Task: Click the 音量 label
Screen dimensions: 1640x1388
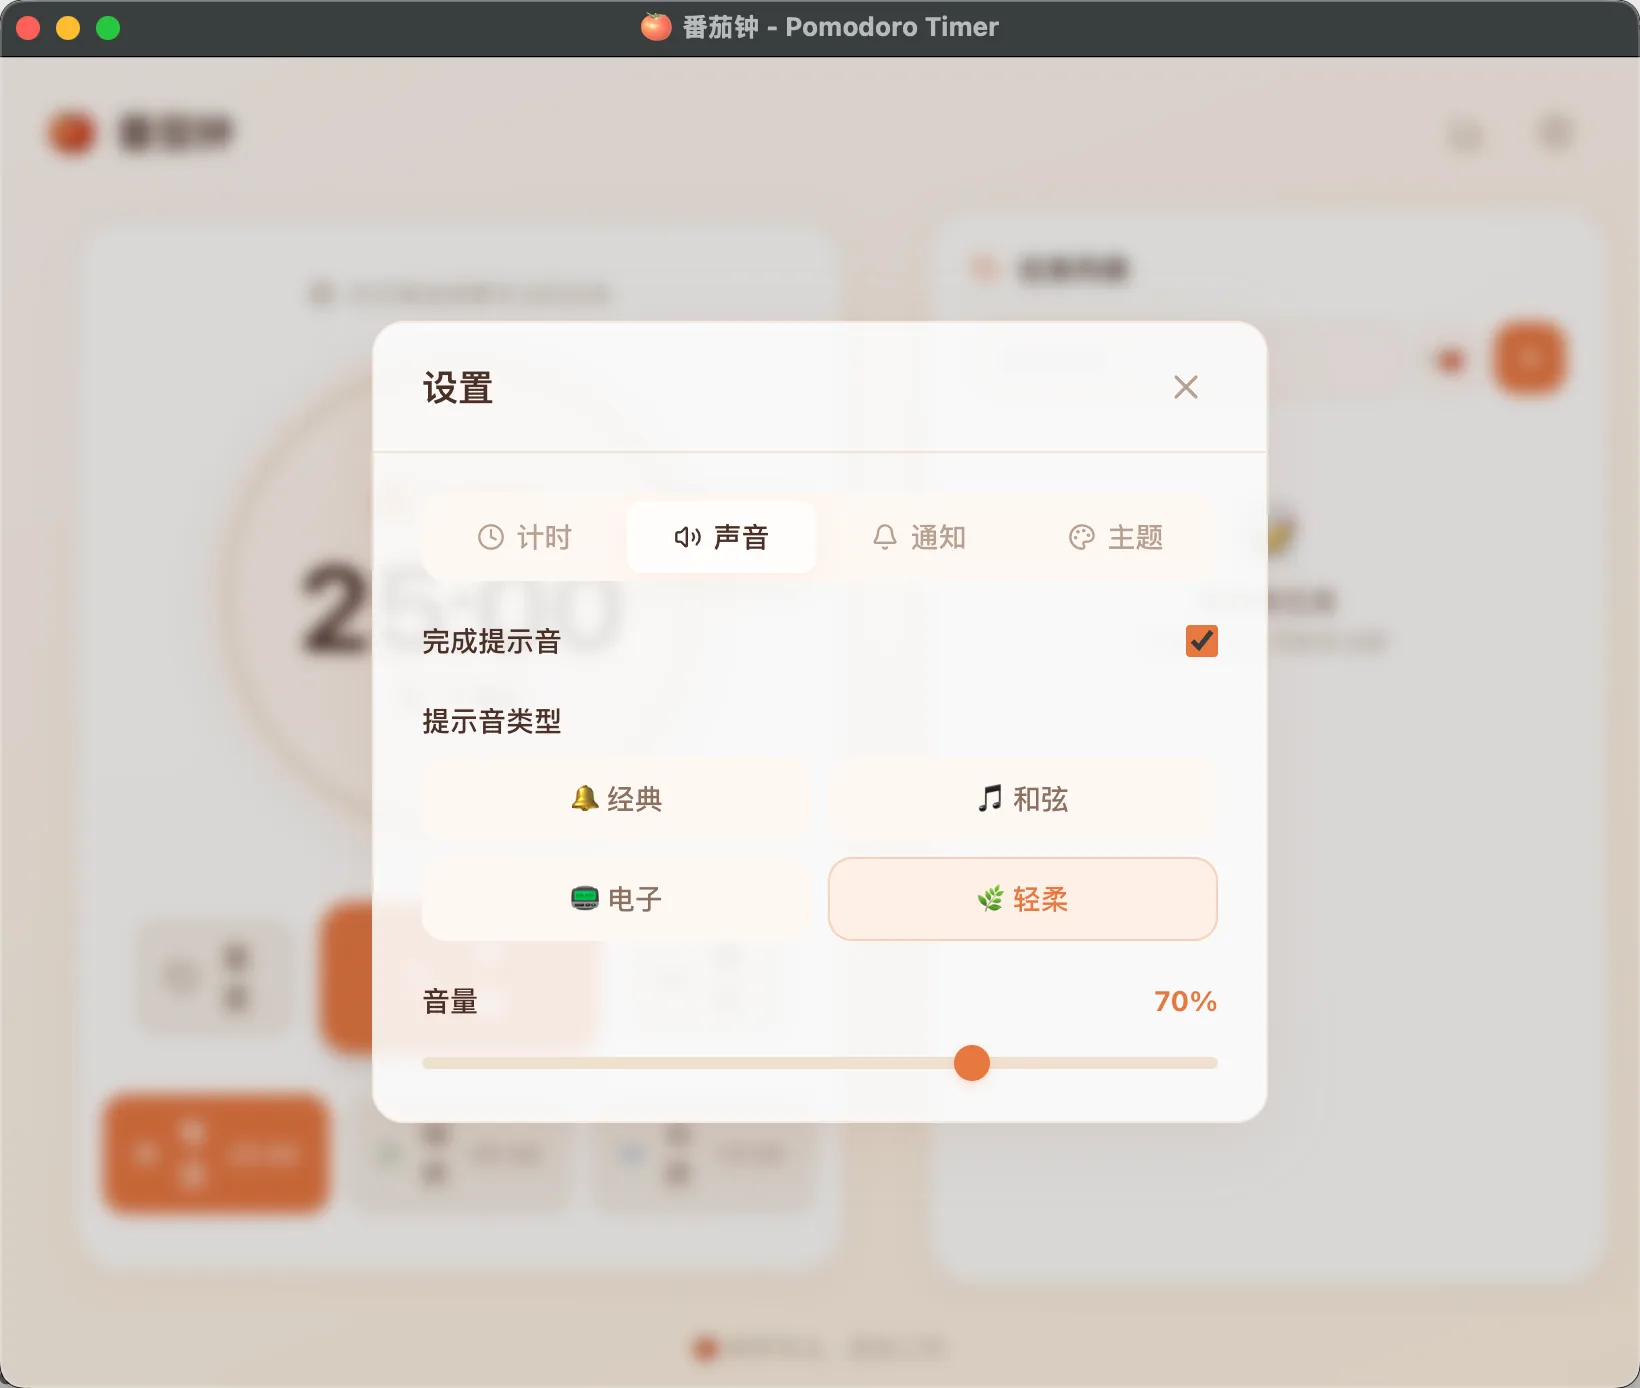Action: pos(450,1001)
